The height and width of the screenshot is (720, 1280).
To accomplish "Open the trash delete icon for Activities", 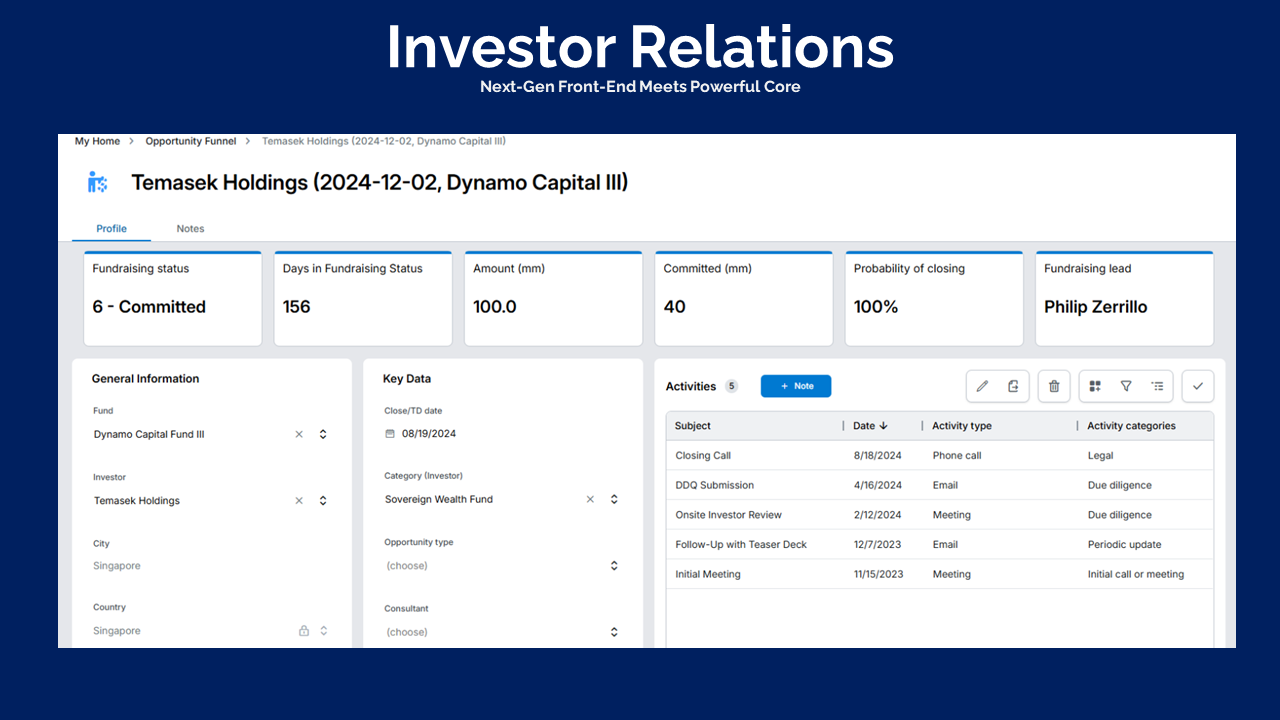I will [x=1053, y=386].
